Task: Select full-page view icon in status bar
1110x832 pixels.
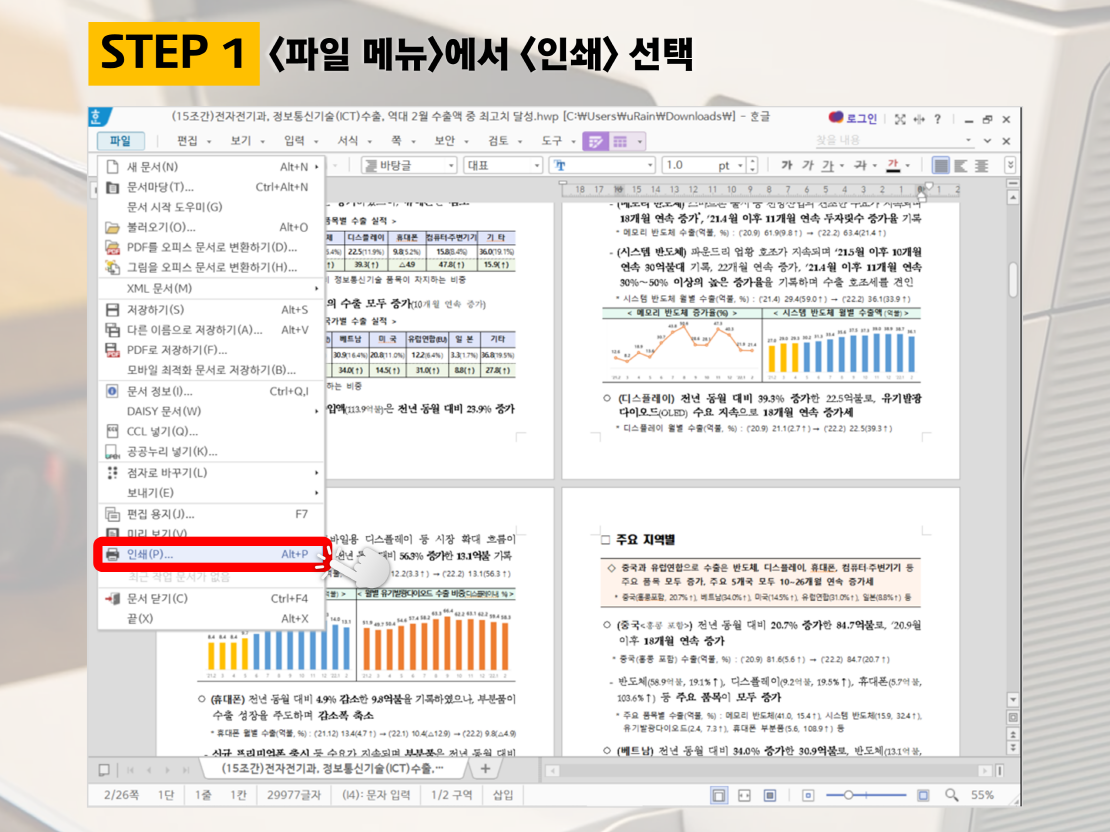Action: 769,795
